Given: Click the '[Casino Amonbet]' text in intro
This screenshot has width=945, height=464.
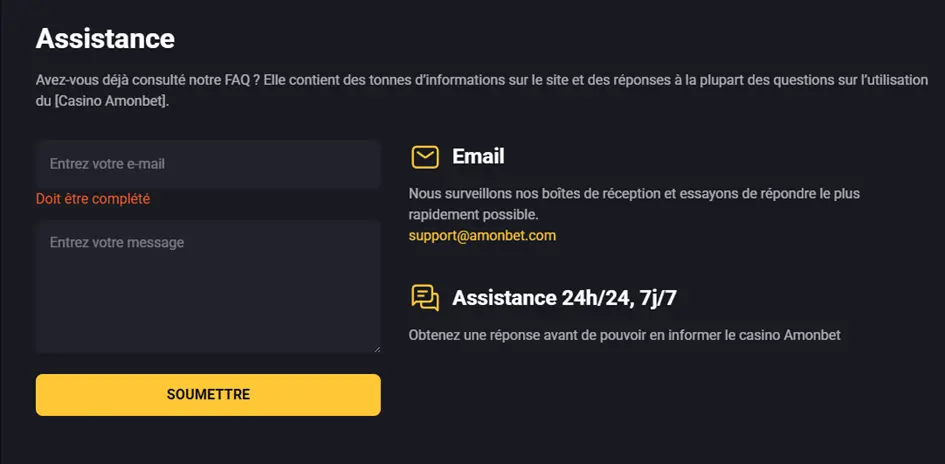Looking at the screenshot, I should 111,101.
